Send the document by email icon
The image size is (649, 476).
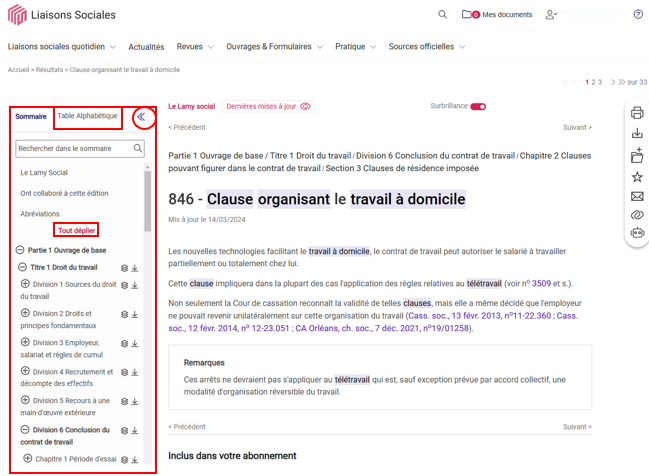coord(637,196)
